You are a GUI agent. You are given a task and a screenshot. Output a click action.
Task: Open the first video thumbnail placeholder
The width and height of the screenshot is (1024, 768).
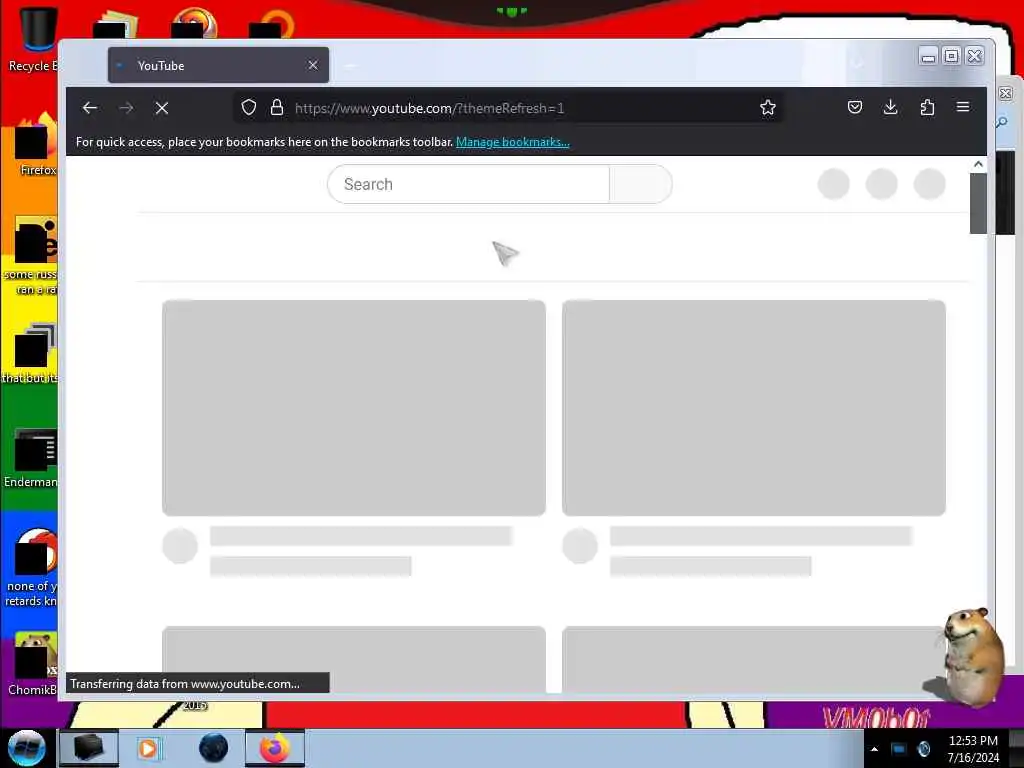click(354, 408)
